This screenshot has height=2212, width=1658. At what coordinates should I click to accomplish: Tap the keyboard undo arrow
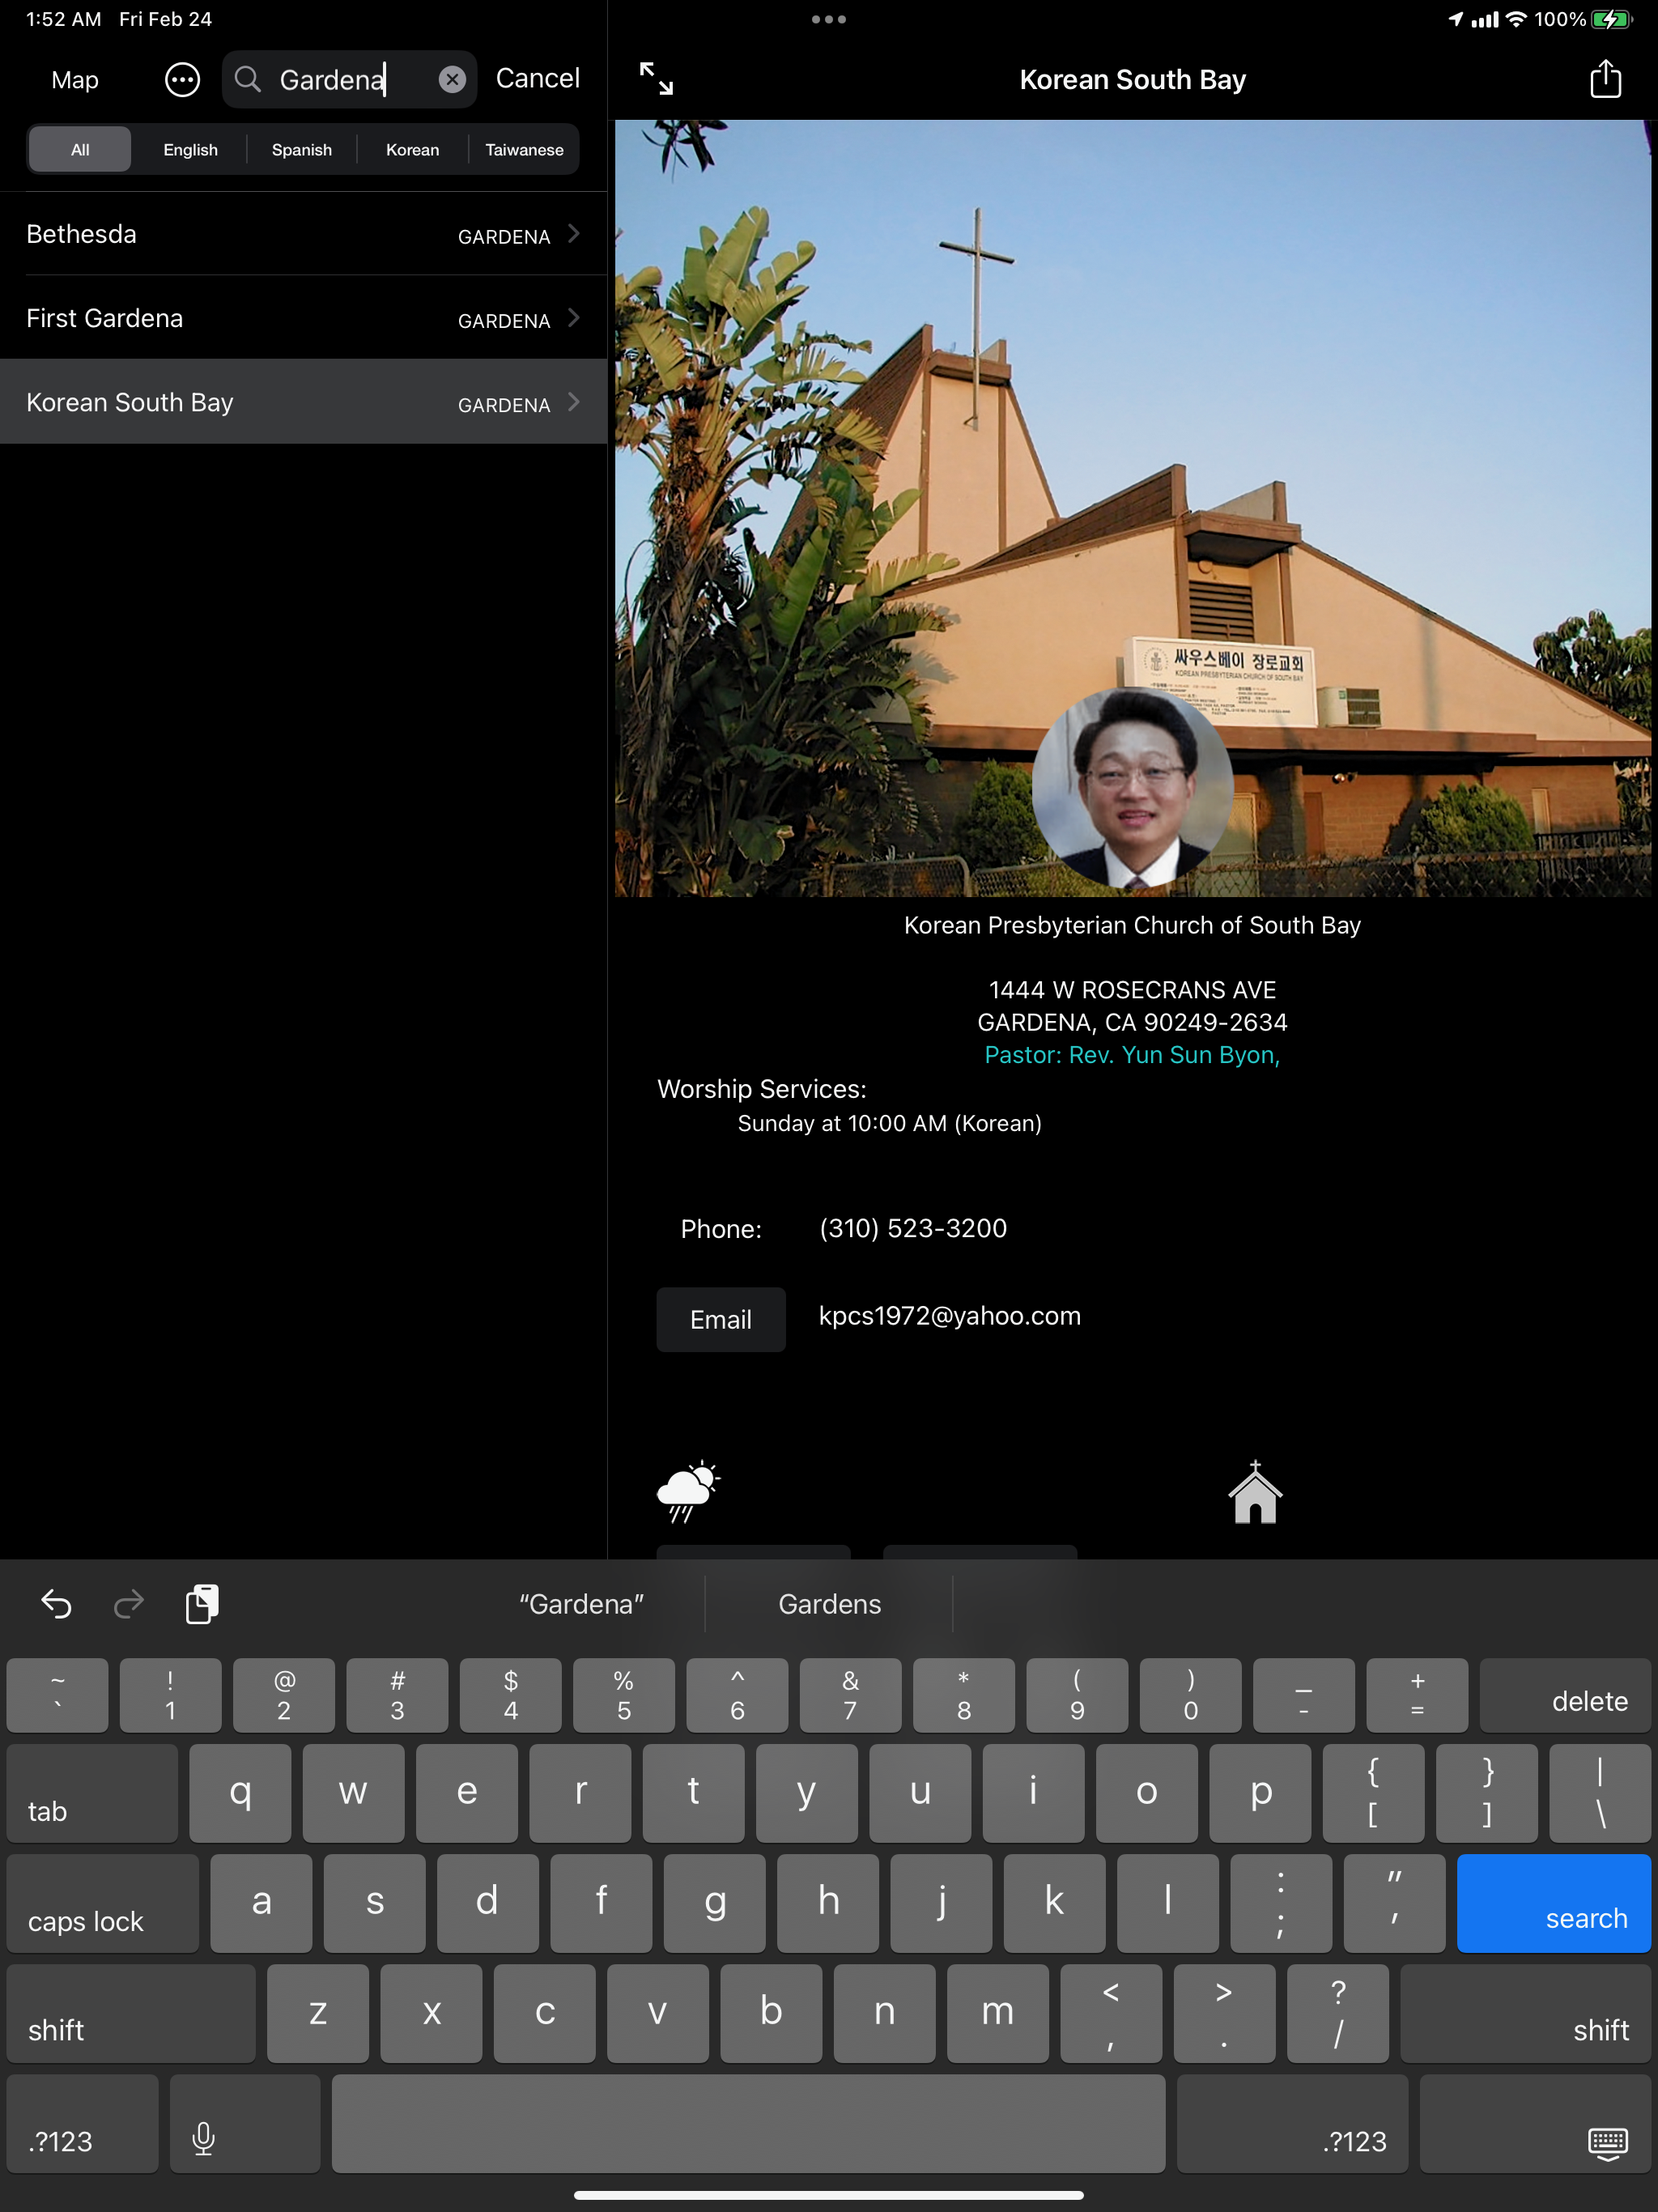(56, 1604)
